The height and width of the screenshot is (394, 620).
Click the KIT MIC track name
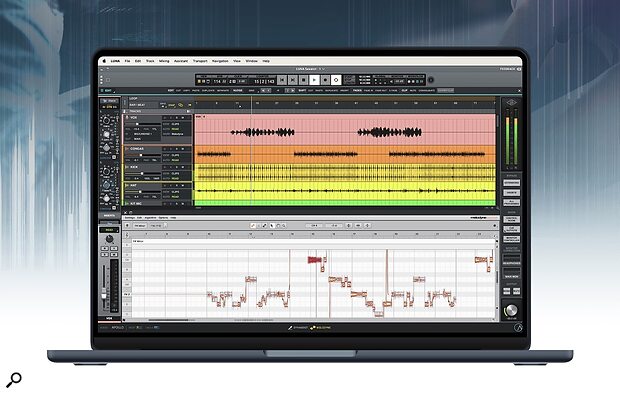coord(136,203)
